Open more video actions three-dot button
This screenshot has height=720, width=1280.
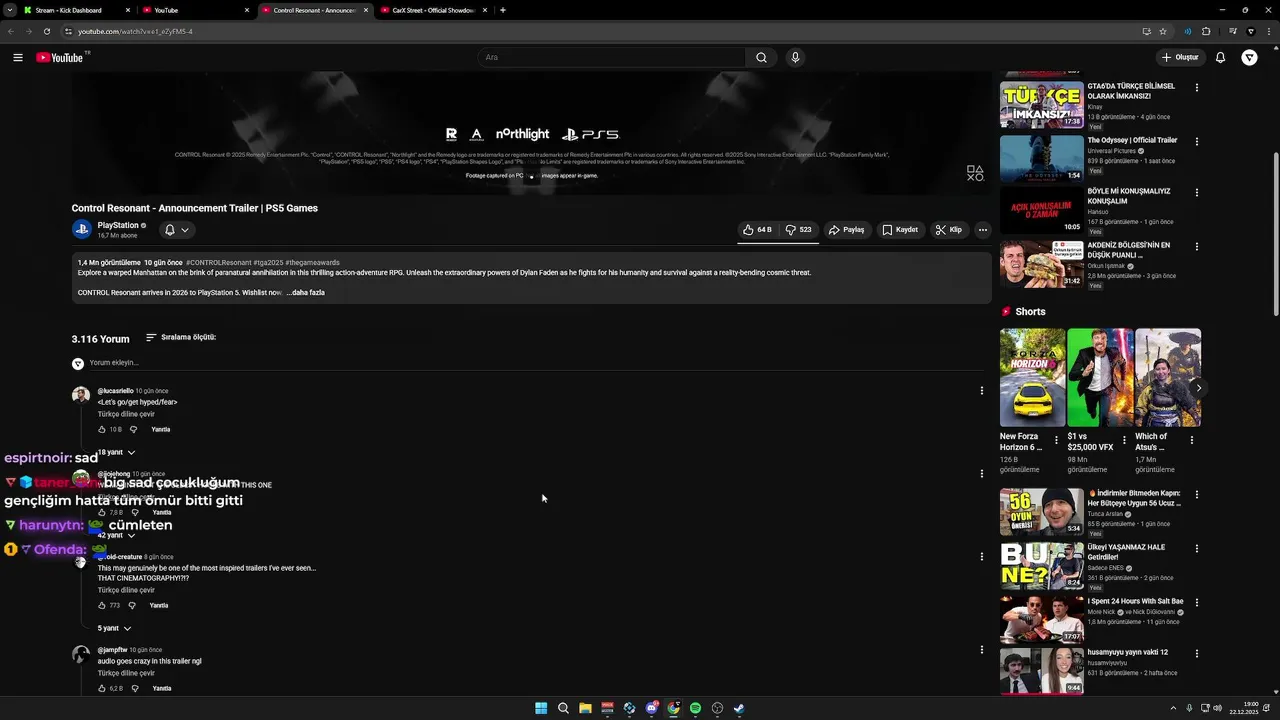point(982,230)
